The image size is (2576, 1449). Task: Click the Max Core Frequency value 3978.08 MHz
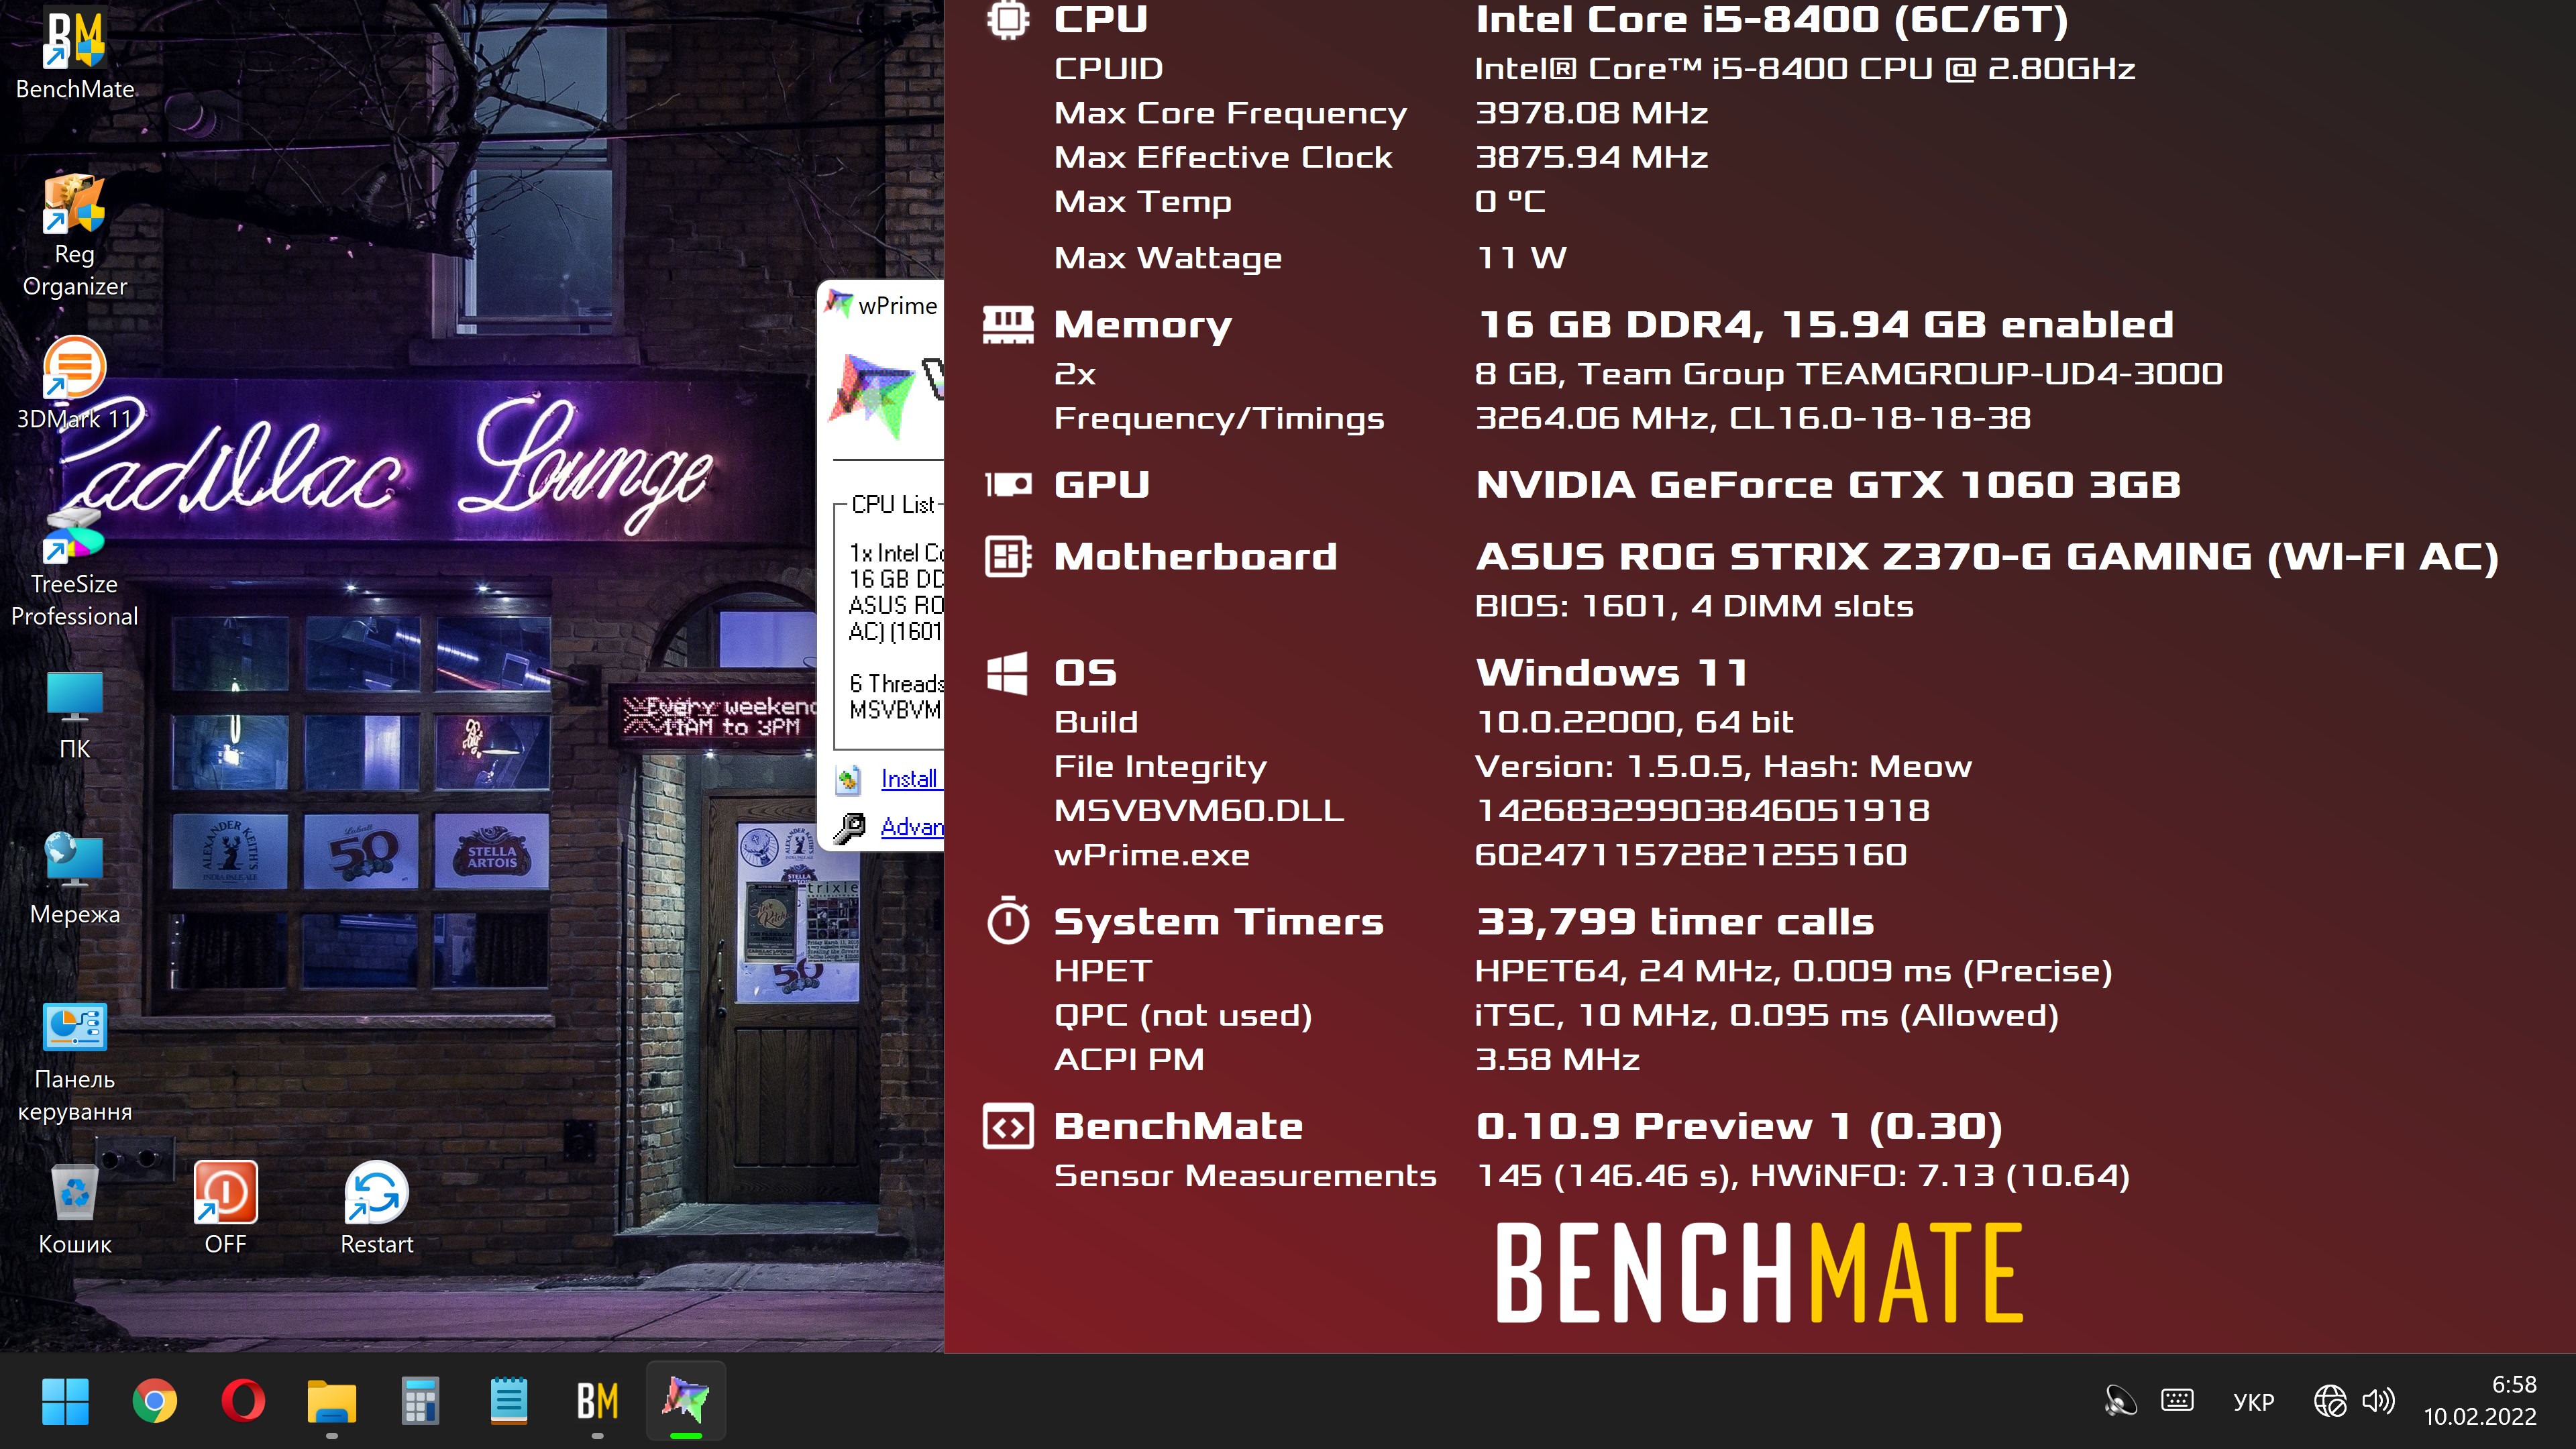[1592, 113]
